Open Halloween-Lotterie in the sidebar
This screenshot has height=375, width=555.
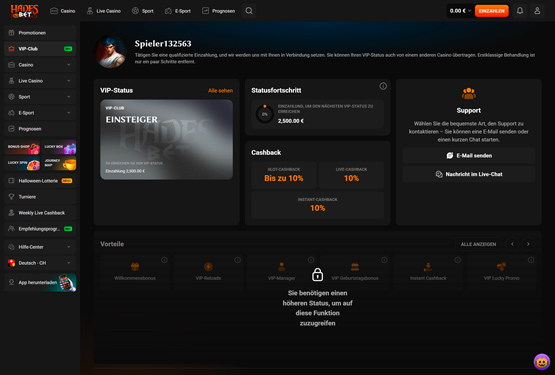[40, 181]
